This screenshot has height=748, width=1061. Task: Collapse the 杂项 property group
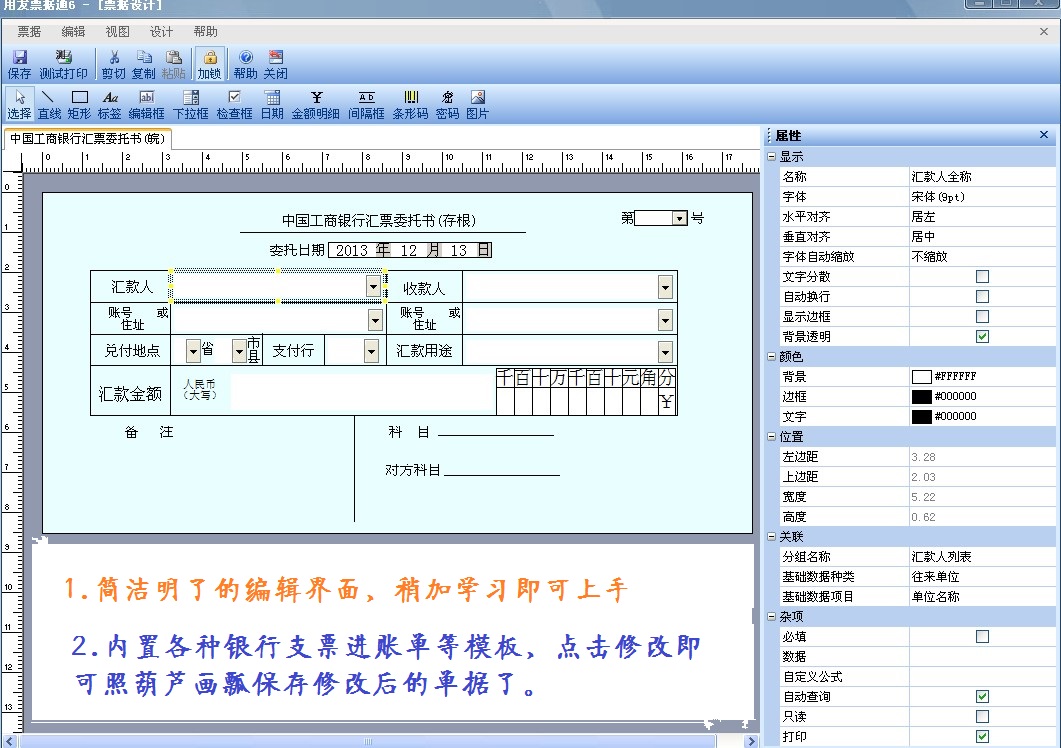[x=771, y=617]
